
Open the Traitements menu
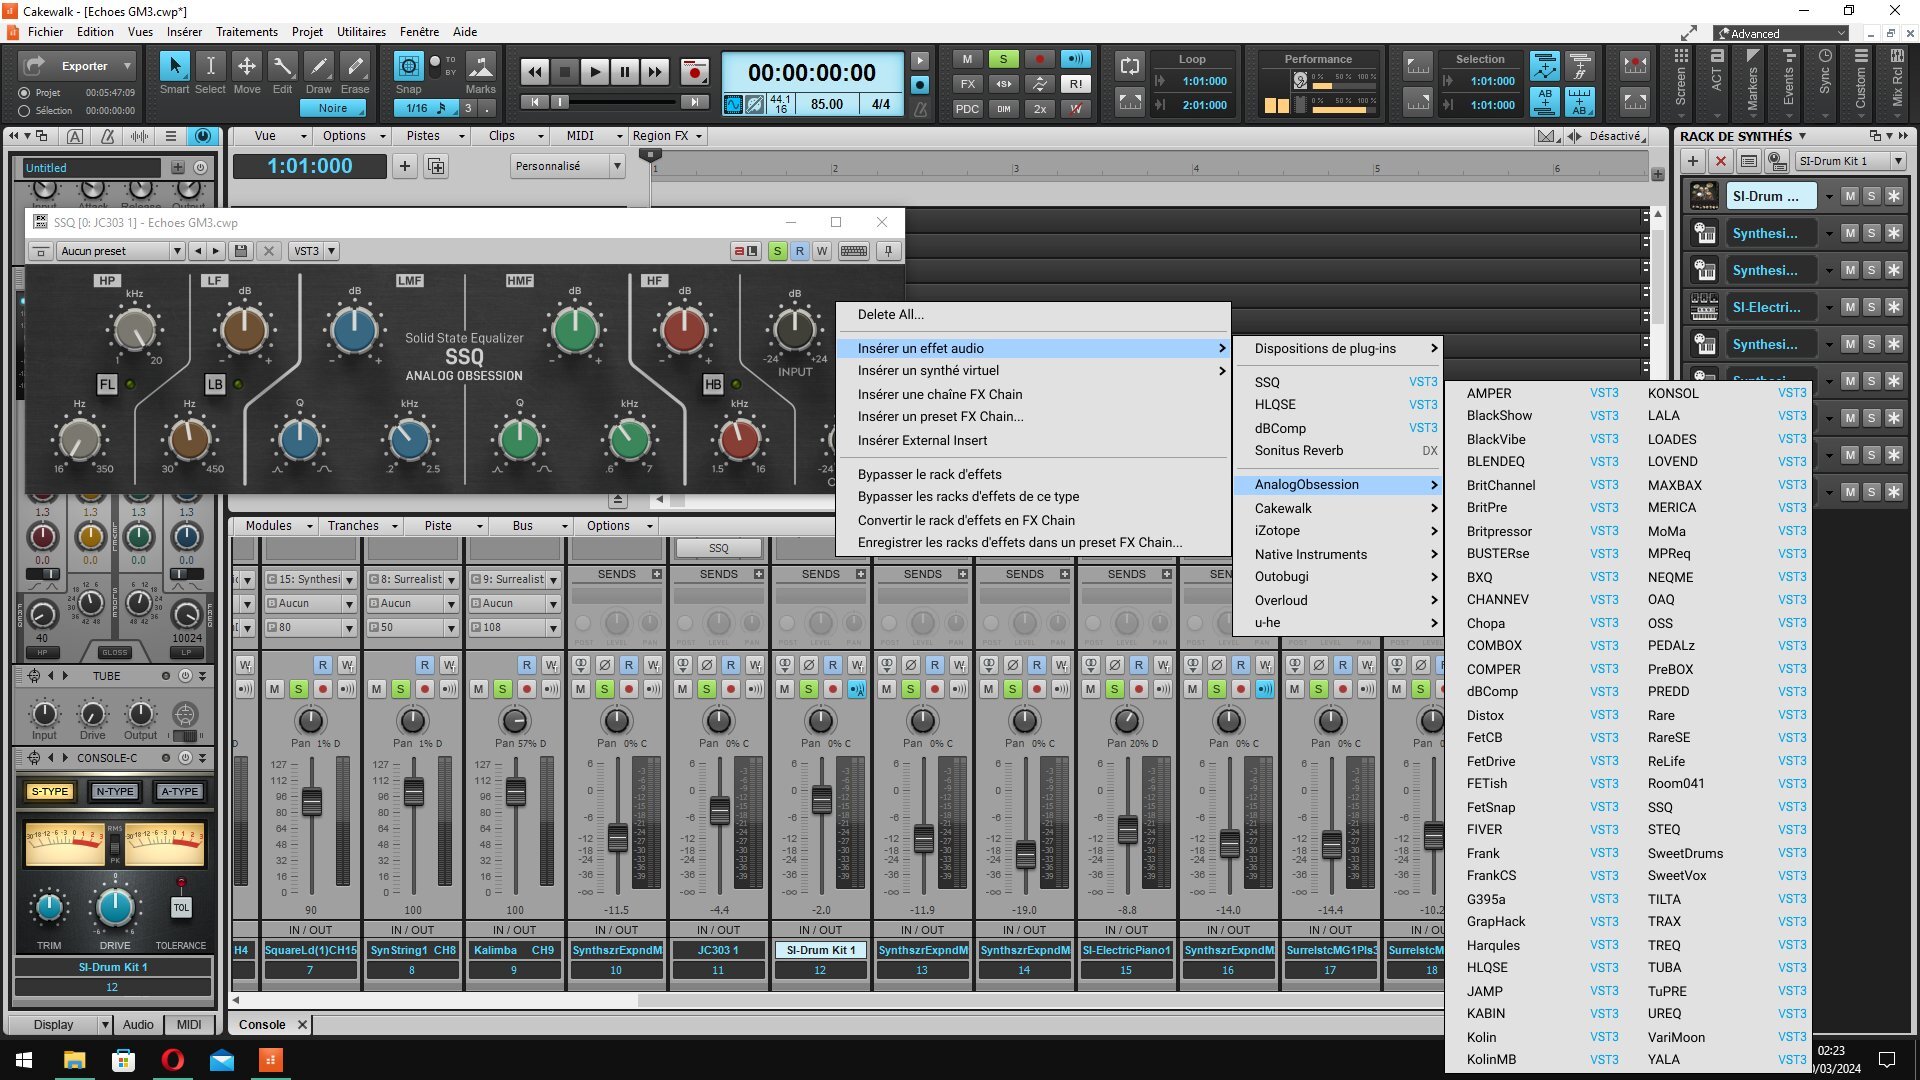pos(246,32)
